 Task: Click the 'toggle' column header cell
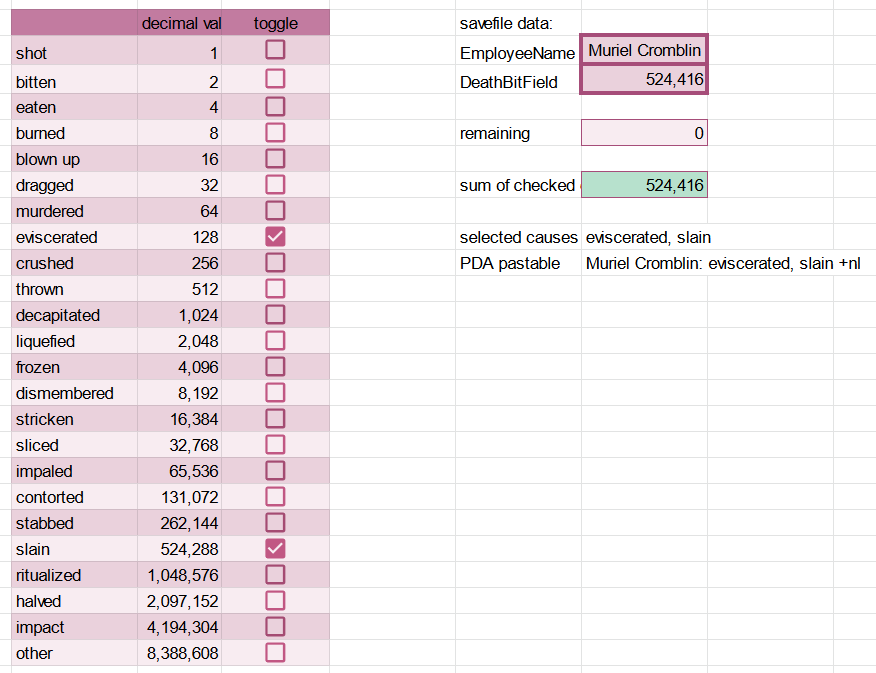(x=275, y=23)
